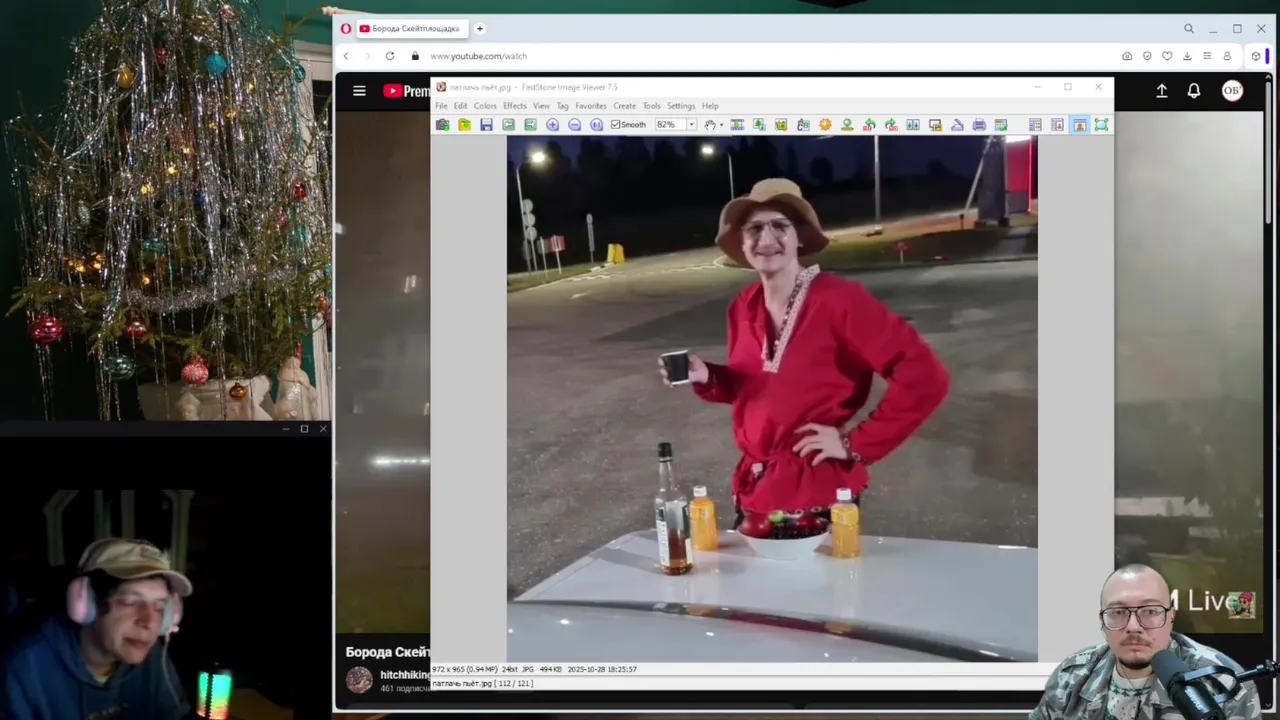Click the YouTube Premium logo

point(406,91)
